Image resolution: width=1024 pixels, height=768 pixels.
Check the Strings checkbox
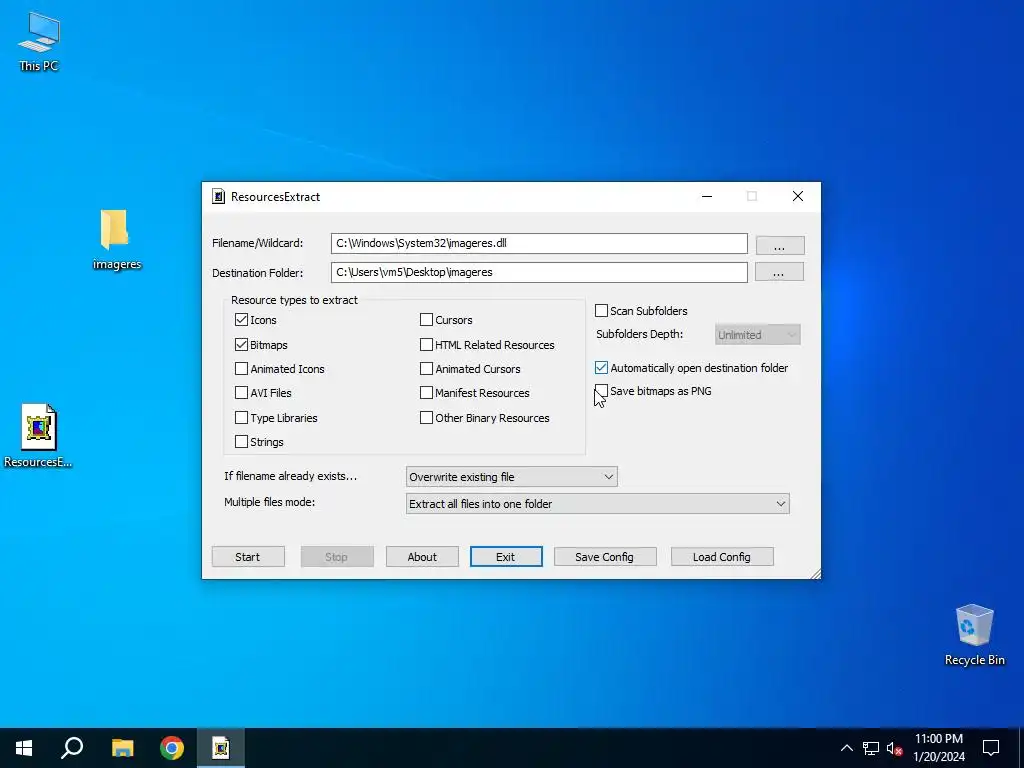pos(241,442)
